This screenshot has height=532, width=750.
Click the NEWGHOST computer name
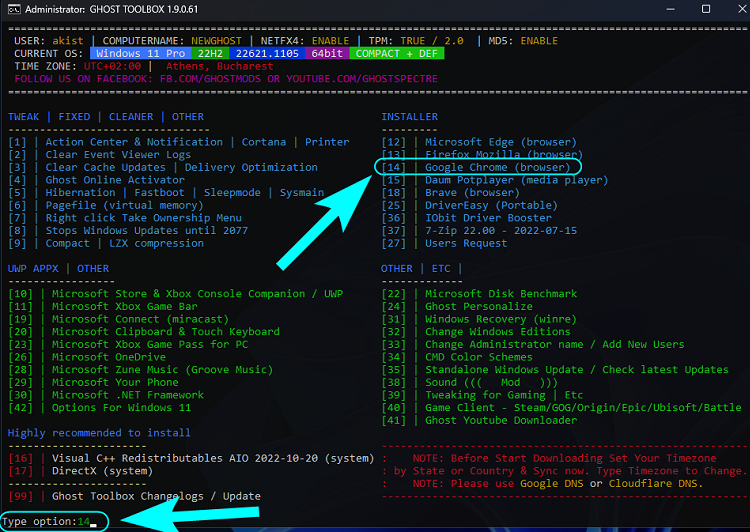217,41
